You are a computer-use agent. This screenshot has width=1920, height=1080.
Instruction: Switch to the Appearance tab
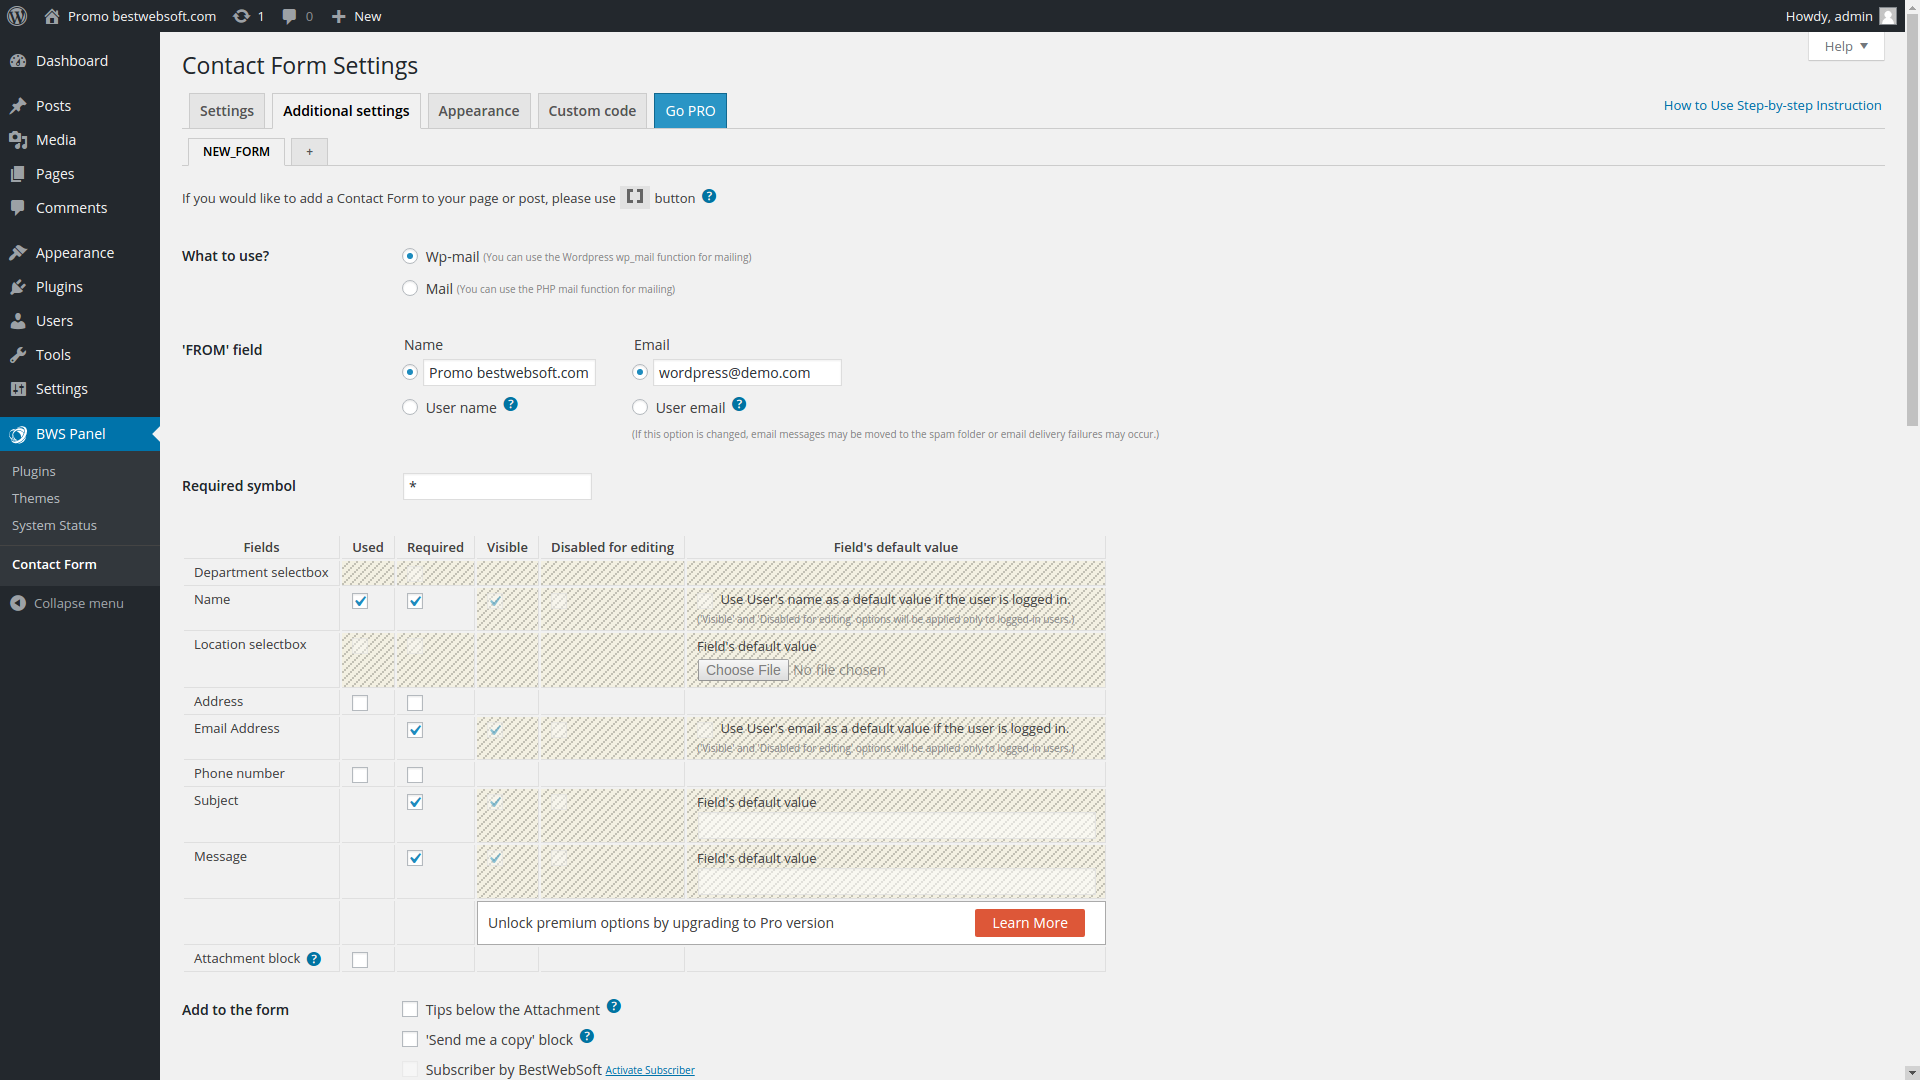[479, 111]
